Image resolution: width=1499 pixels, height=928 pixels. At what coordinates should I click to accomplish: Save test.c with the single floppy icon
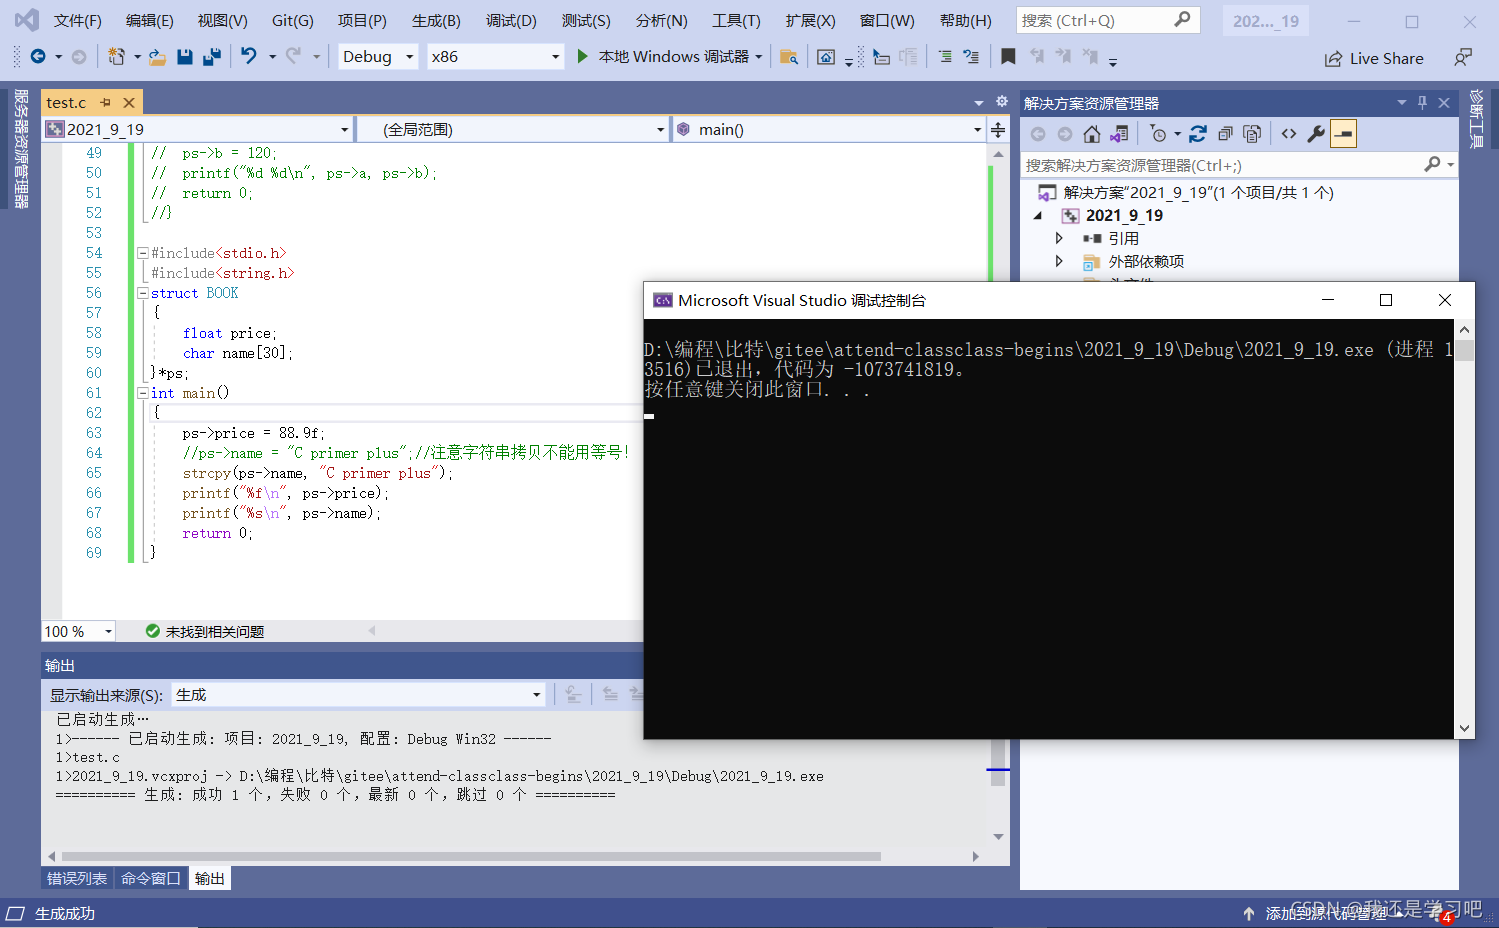tap(185, 57)
